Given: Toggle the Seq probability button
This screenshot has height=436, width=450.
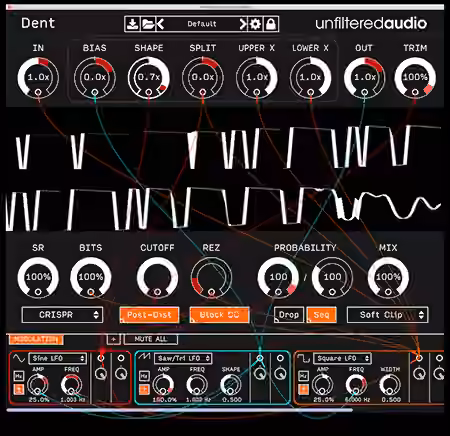Looking at the screenshot, I should pyautogui.click(x=321, y=315).
